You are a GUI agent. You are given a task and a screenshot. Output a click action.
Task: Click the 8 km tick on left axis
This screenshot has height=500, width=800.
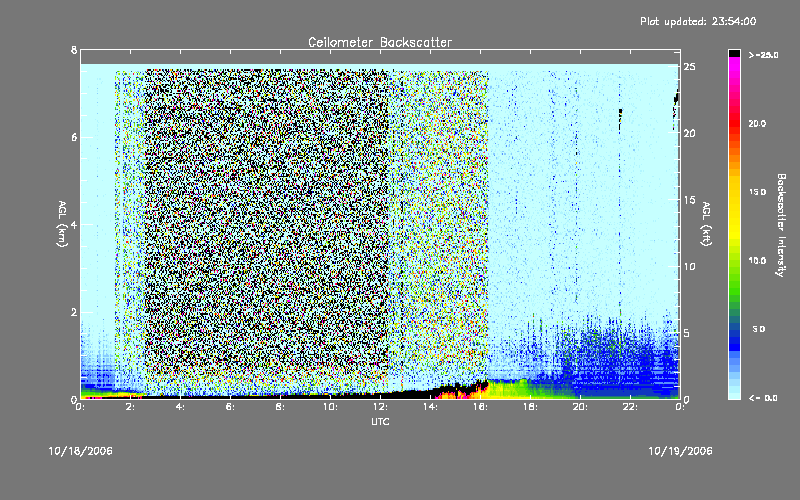(x=74, y=50)
